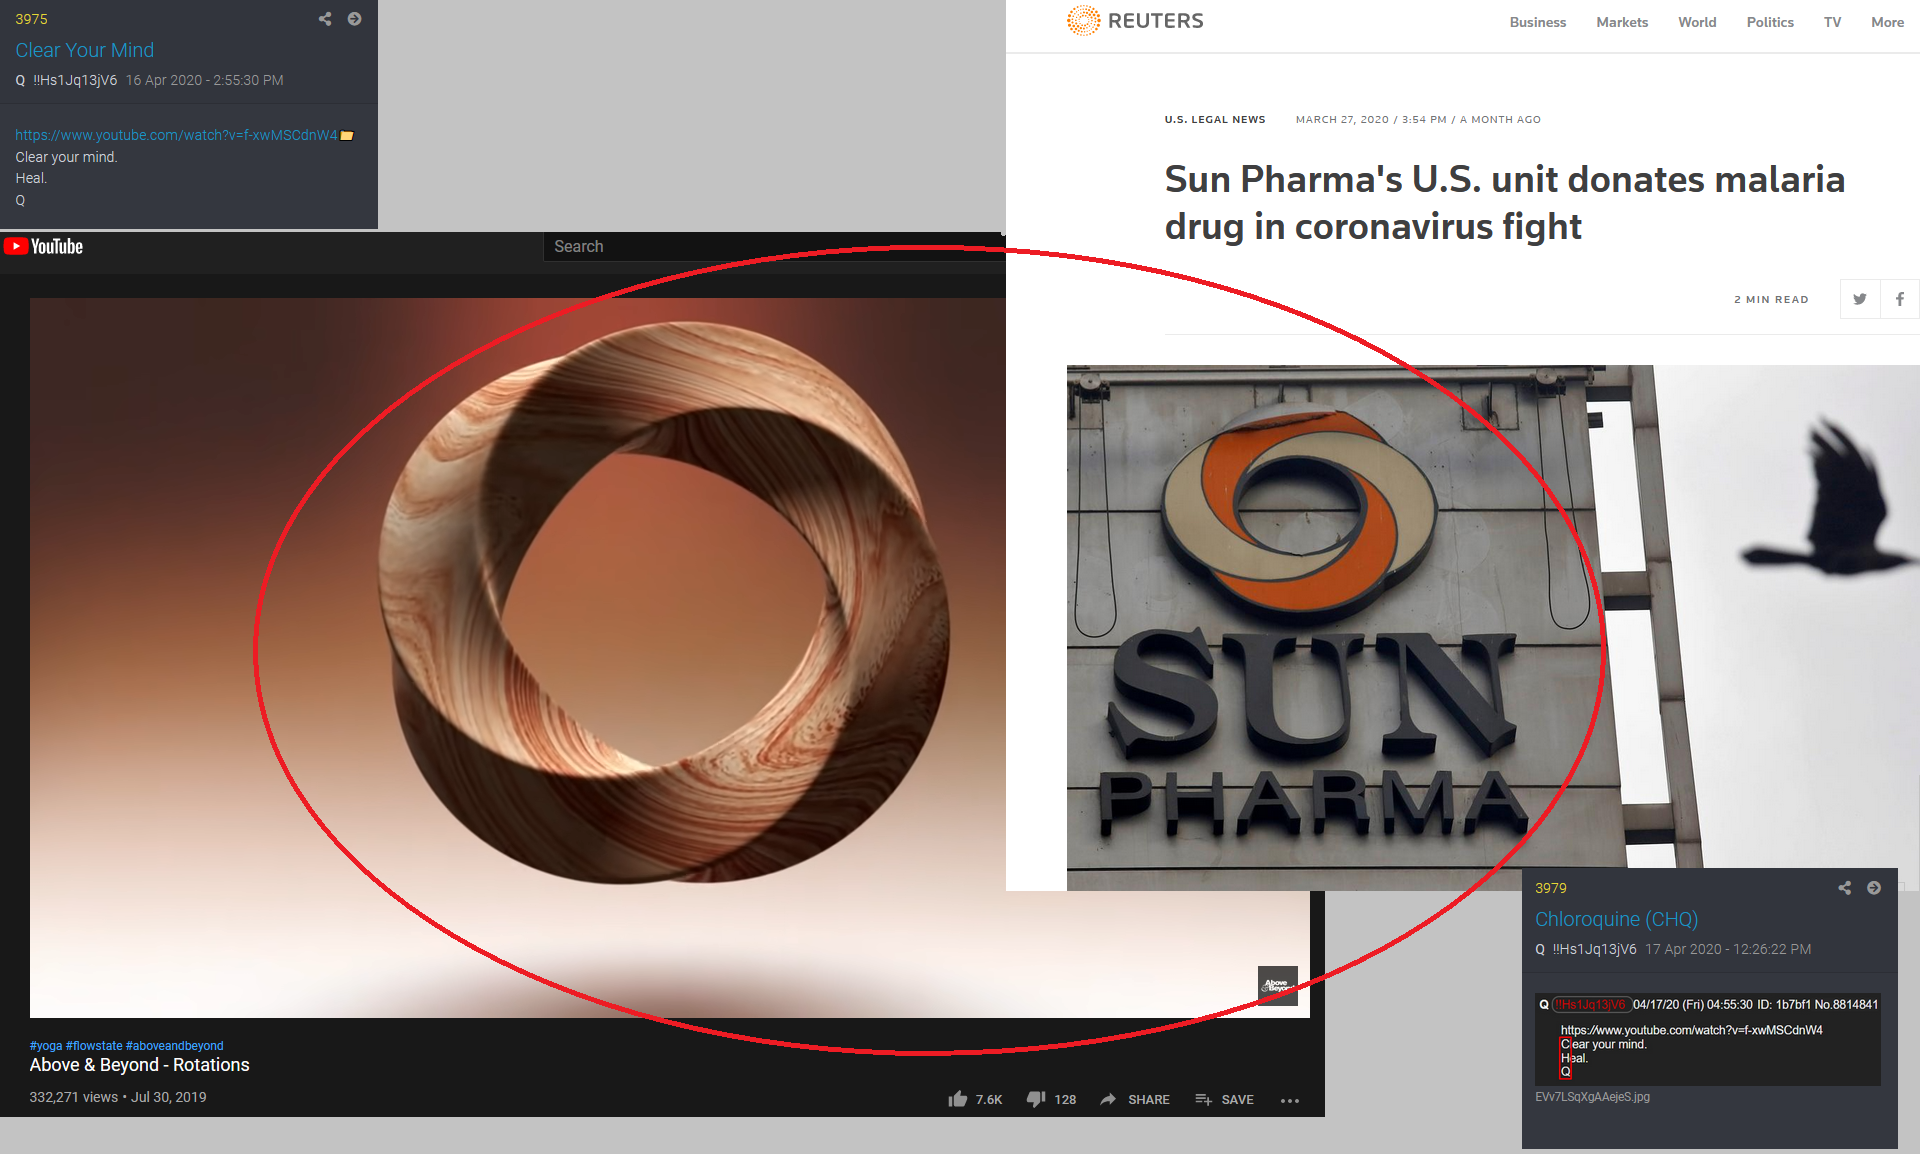The width and height of the screenshot is (1920, 1154).
Task: Click the YouTube search field
Action: point(774,246)
